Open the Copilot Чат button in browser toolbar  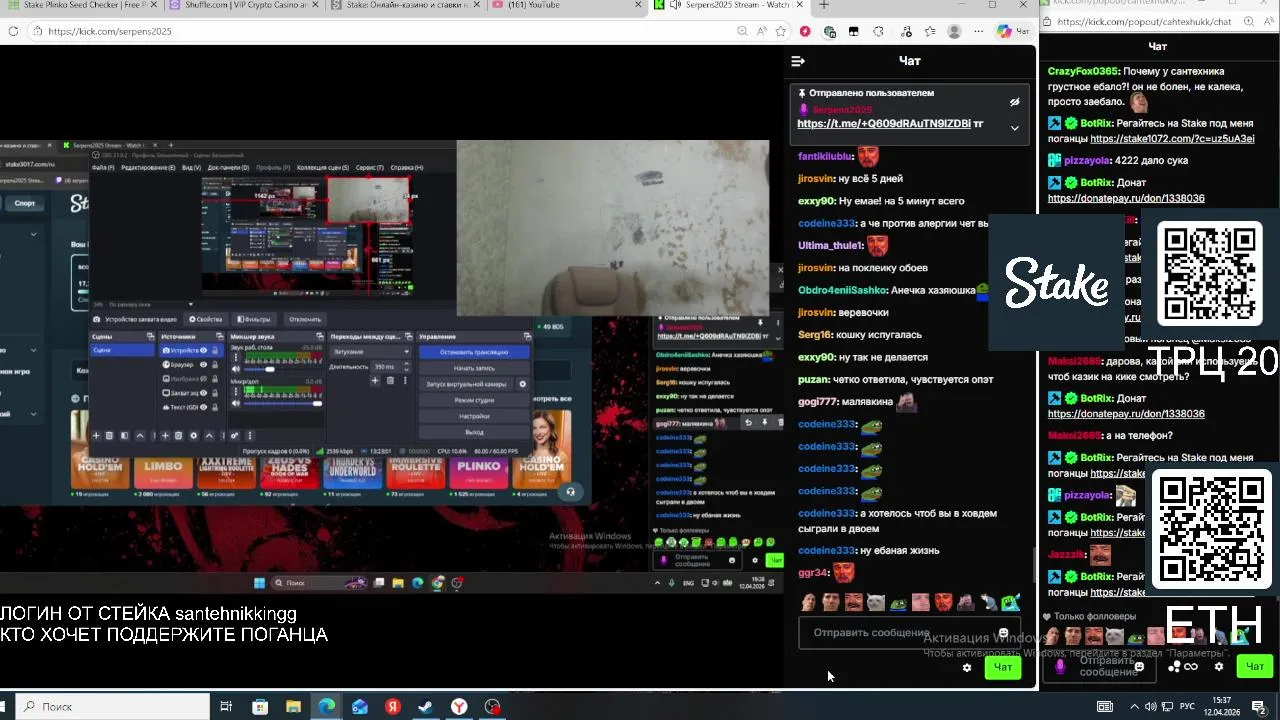pos(1012,31)
